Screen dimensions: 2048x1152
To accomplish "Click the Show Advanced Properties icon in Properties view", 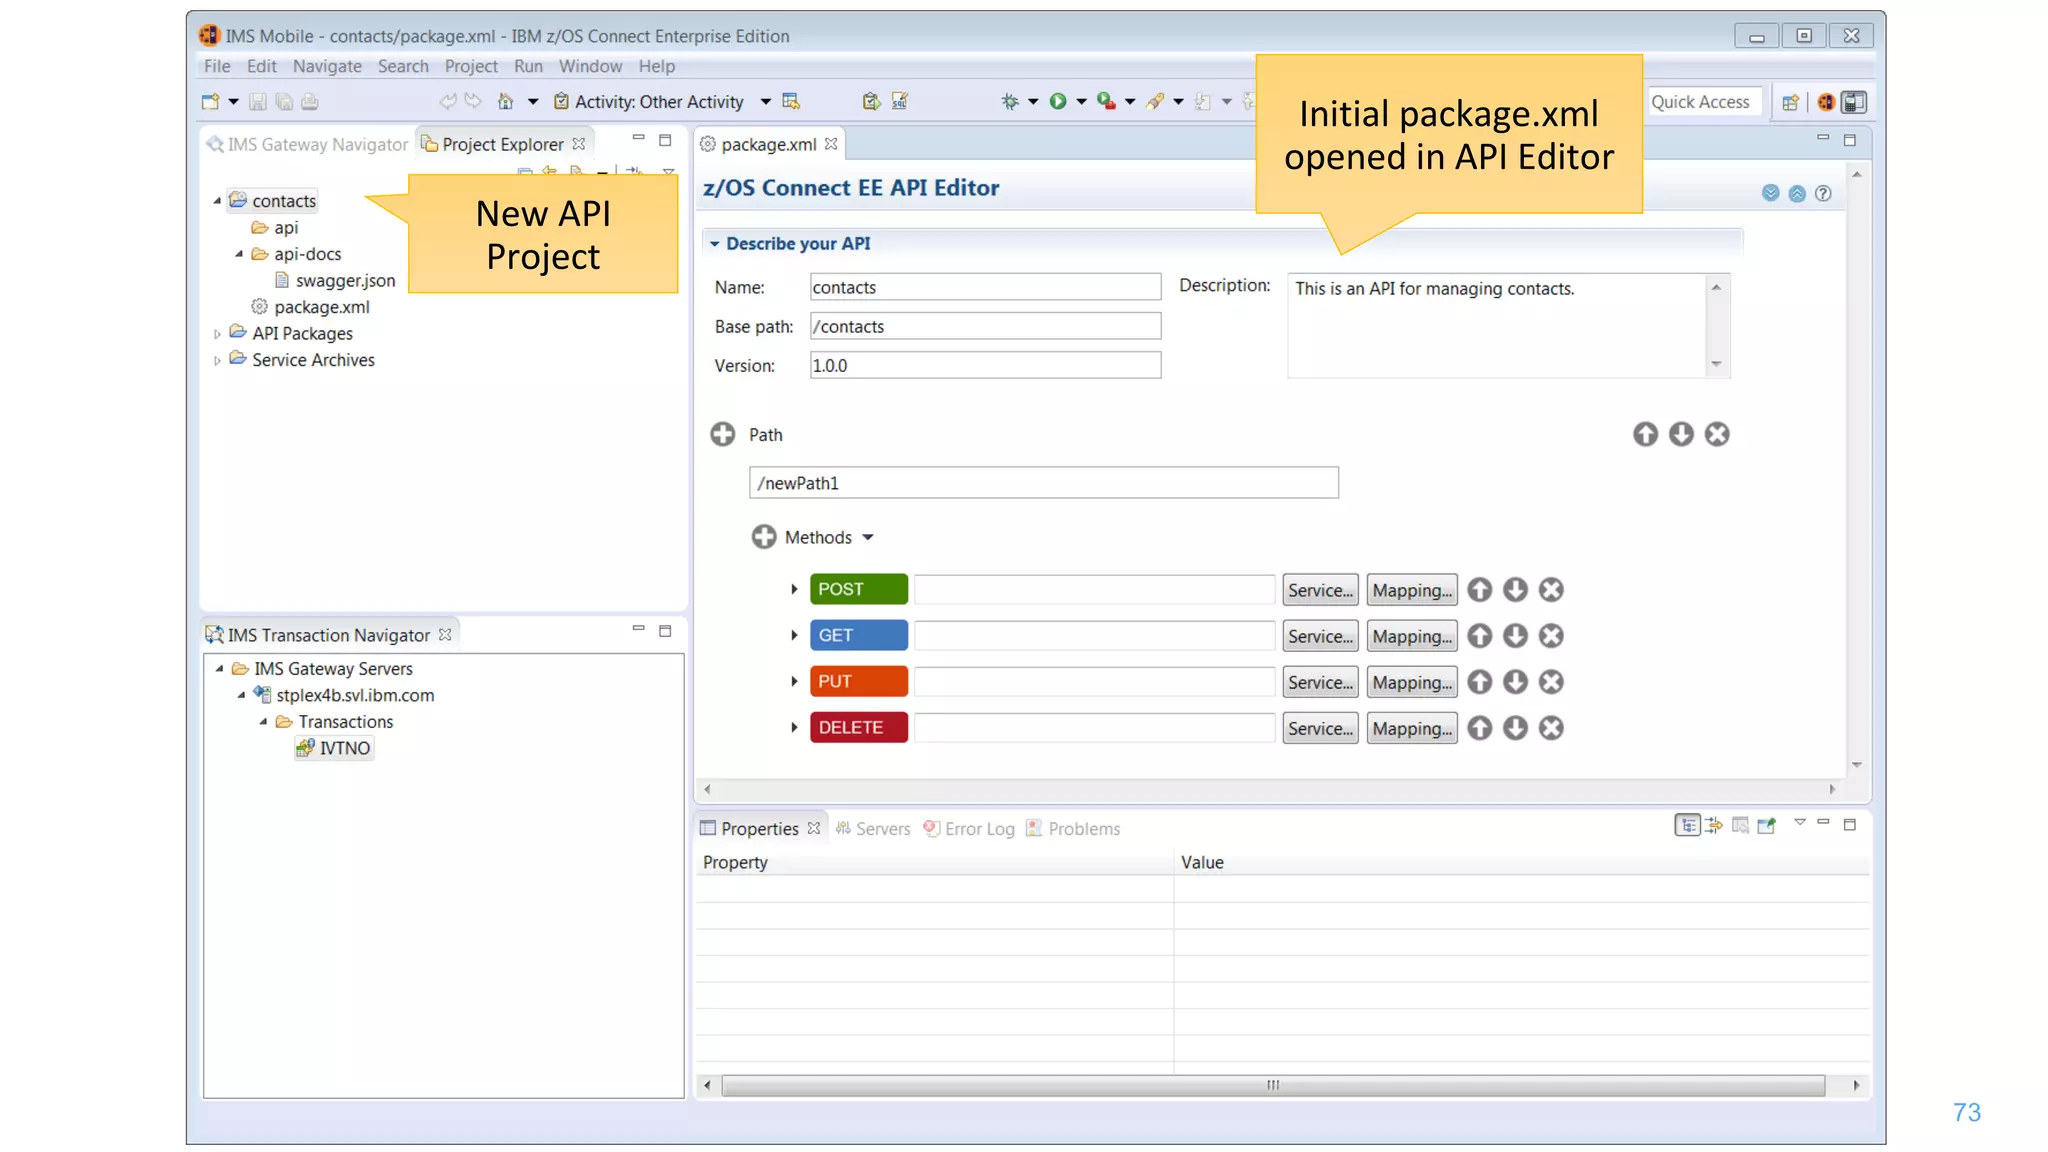I will pyautogui.click(x=1714, y=825).
